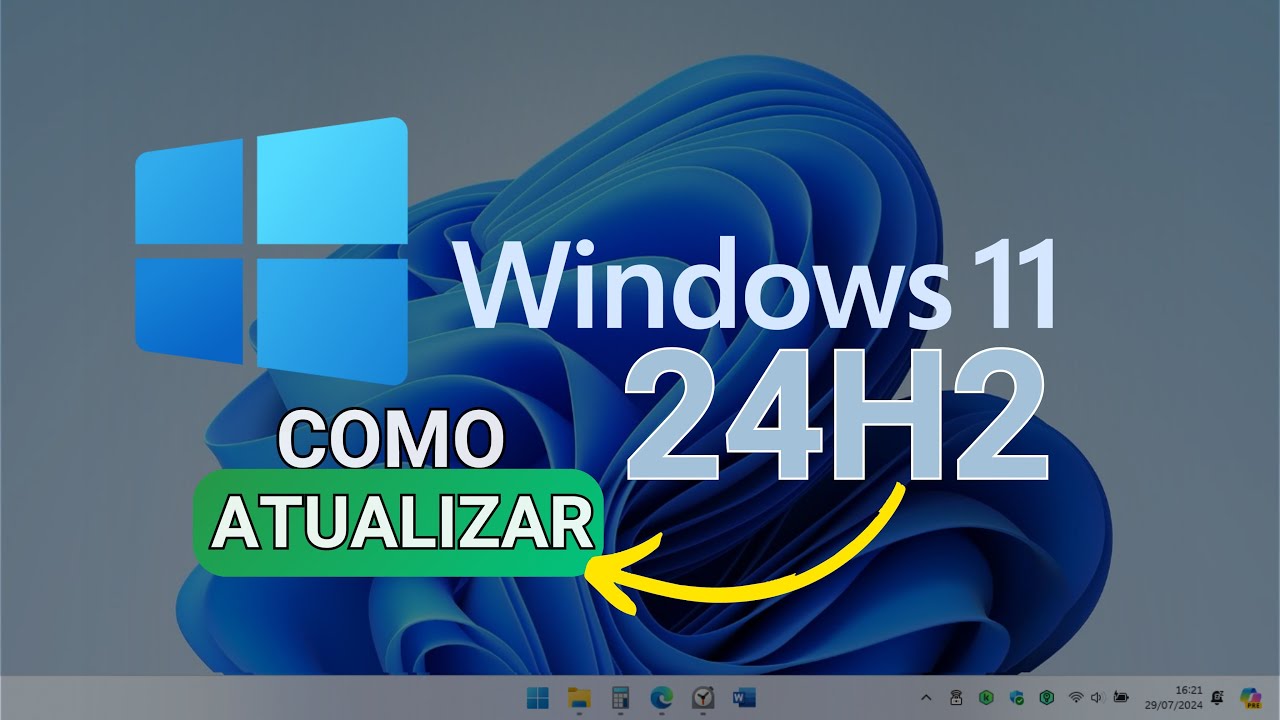Open notifications bell icon

(x=1217, y=697)
